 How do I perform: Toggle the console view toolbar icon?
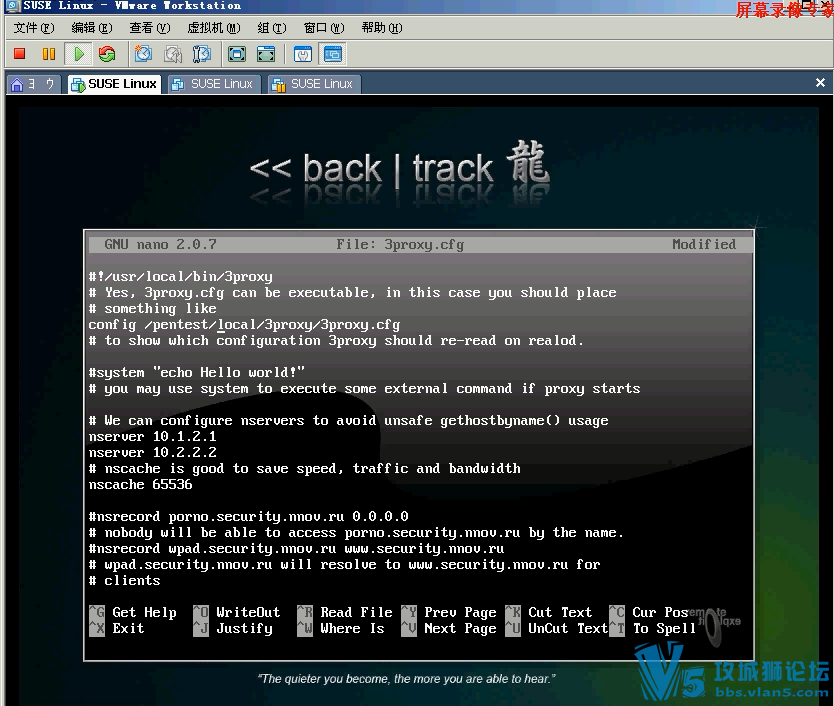coord(333,54)
